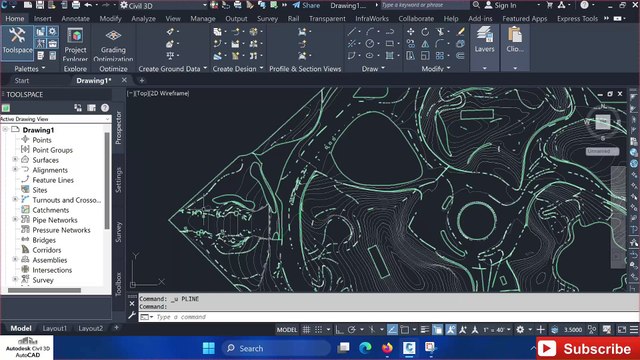The image size is (640, 360).
Task: Open the Layers panel button
Action: [484, 41]
